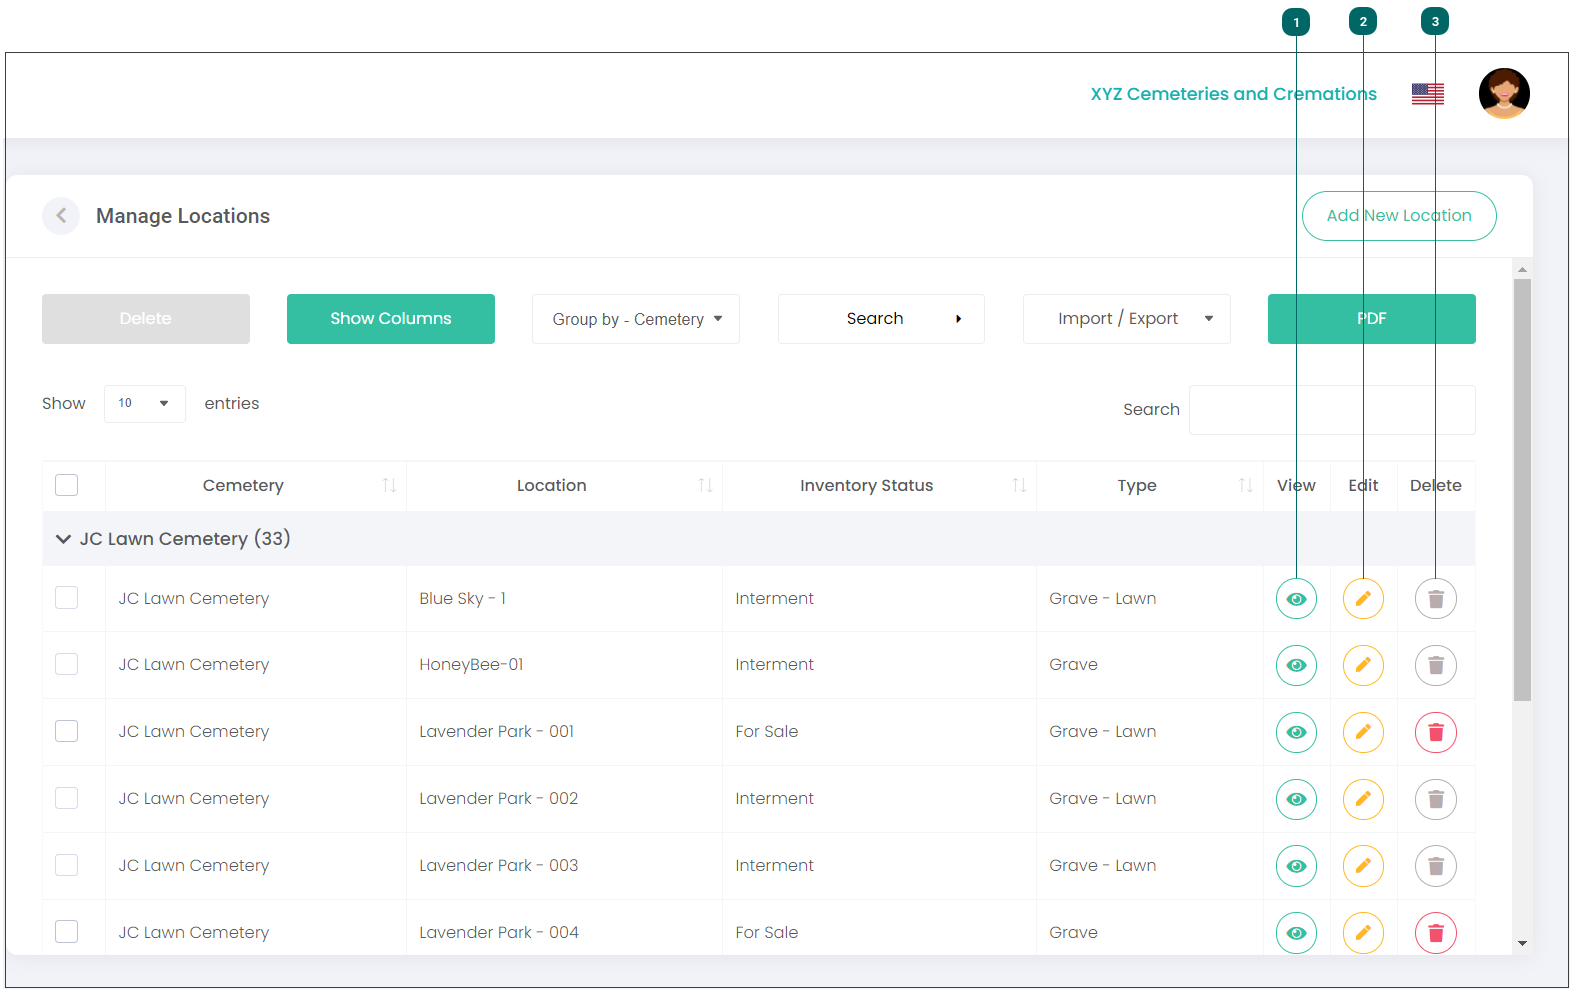Viewport: 1573px width, 992px height.
Task: Sort table by Location column
Action: tap(705, 485)
